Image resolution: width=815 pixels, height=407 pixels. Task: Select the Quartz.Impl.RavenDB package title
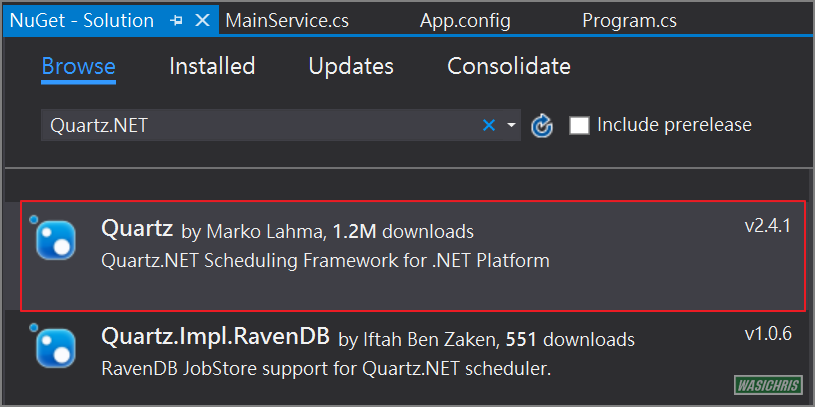tap(217, 336)
